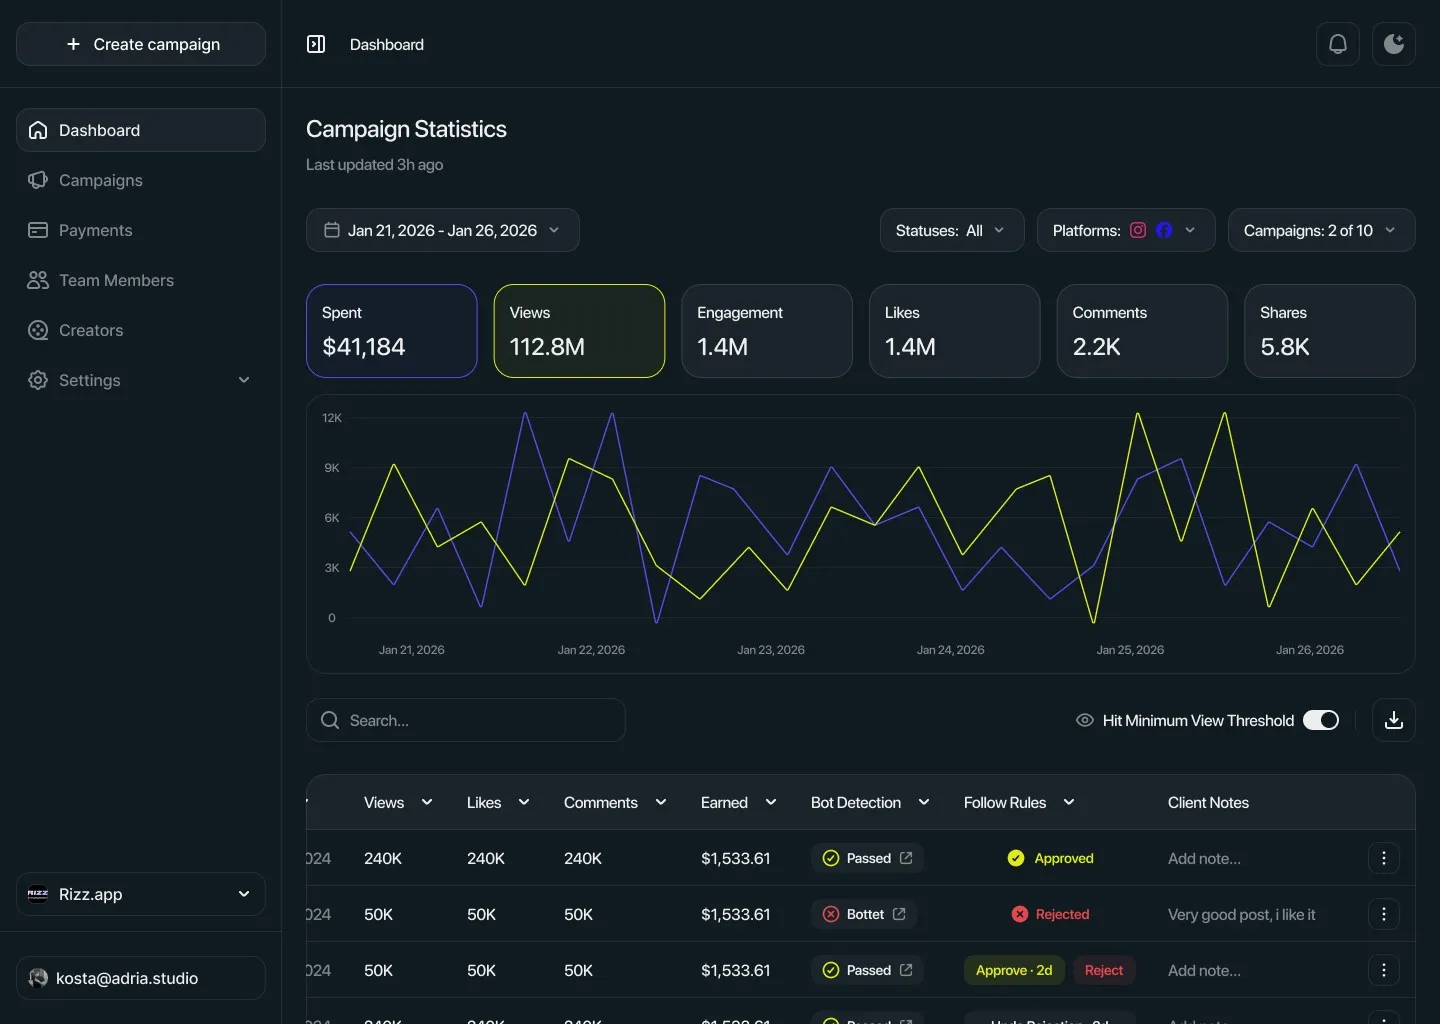This screenshot has width=1440, height=1024.
Task: Open the Rizz.app workspace switcher
Action: pos(141,894)
